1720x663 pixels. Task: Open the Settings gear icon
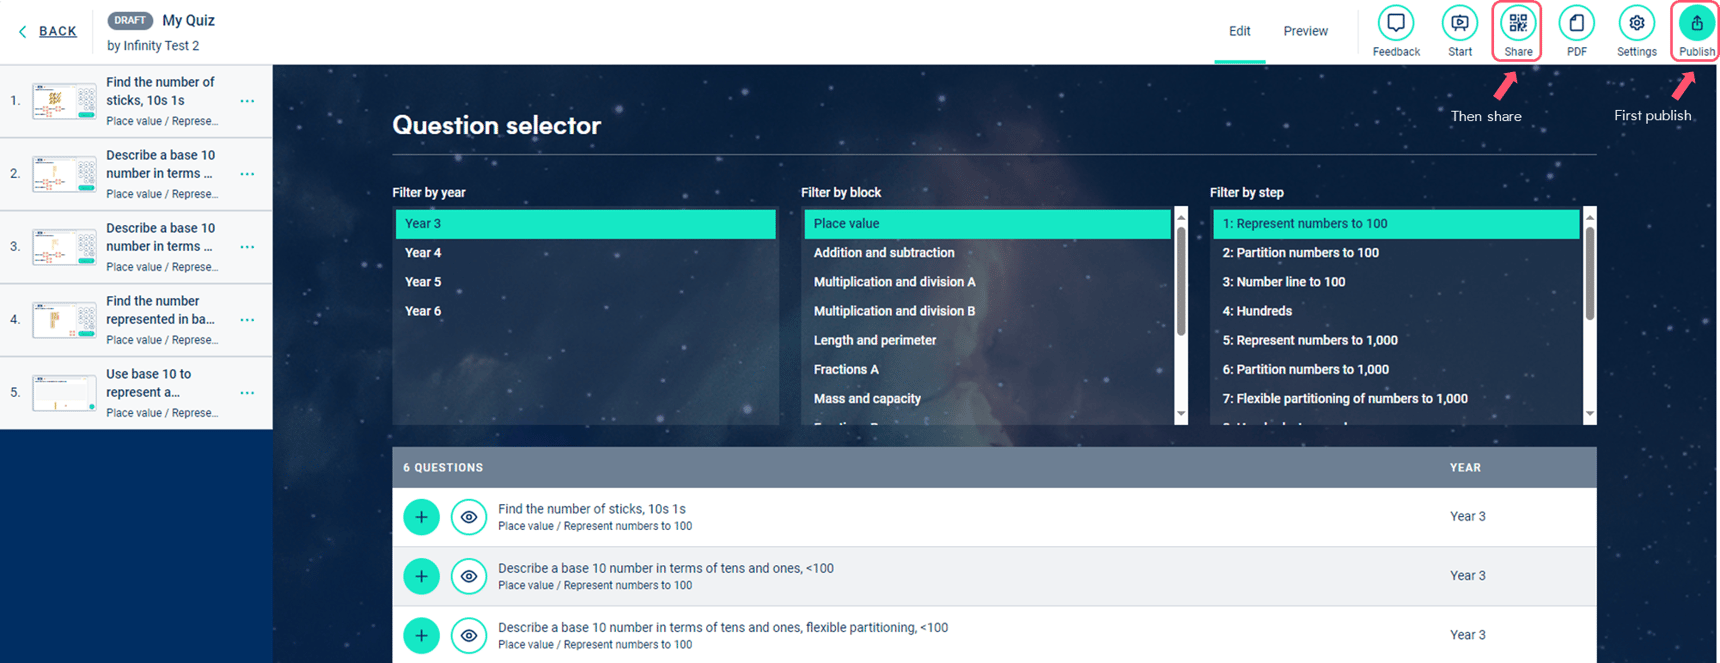click(1636, 24)
